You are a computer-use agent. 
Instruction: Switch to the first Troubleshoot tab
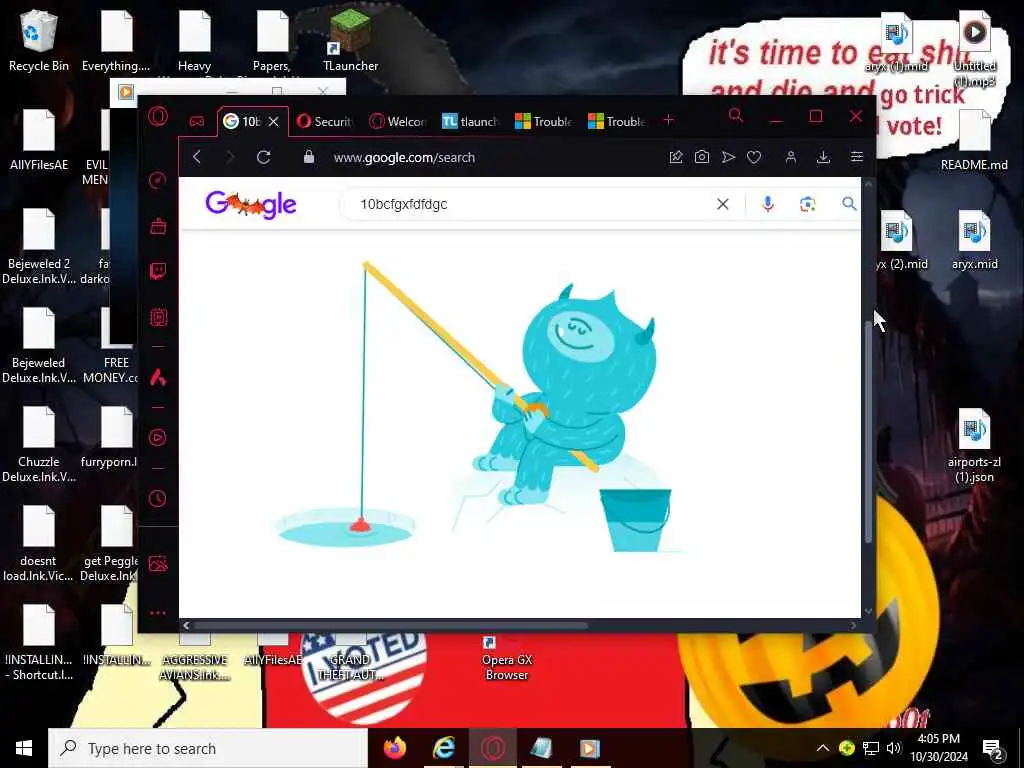coord(543,121)
